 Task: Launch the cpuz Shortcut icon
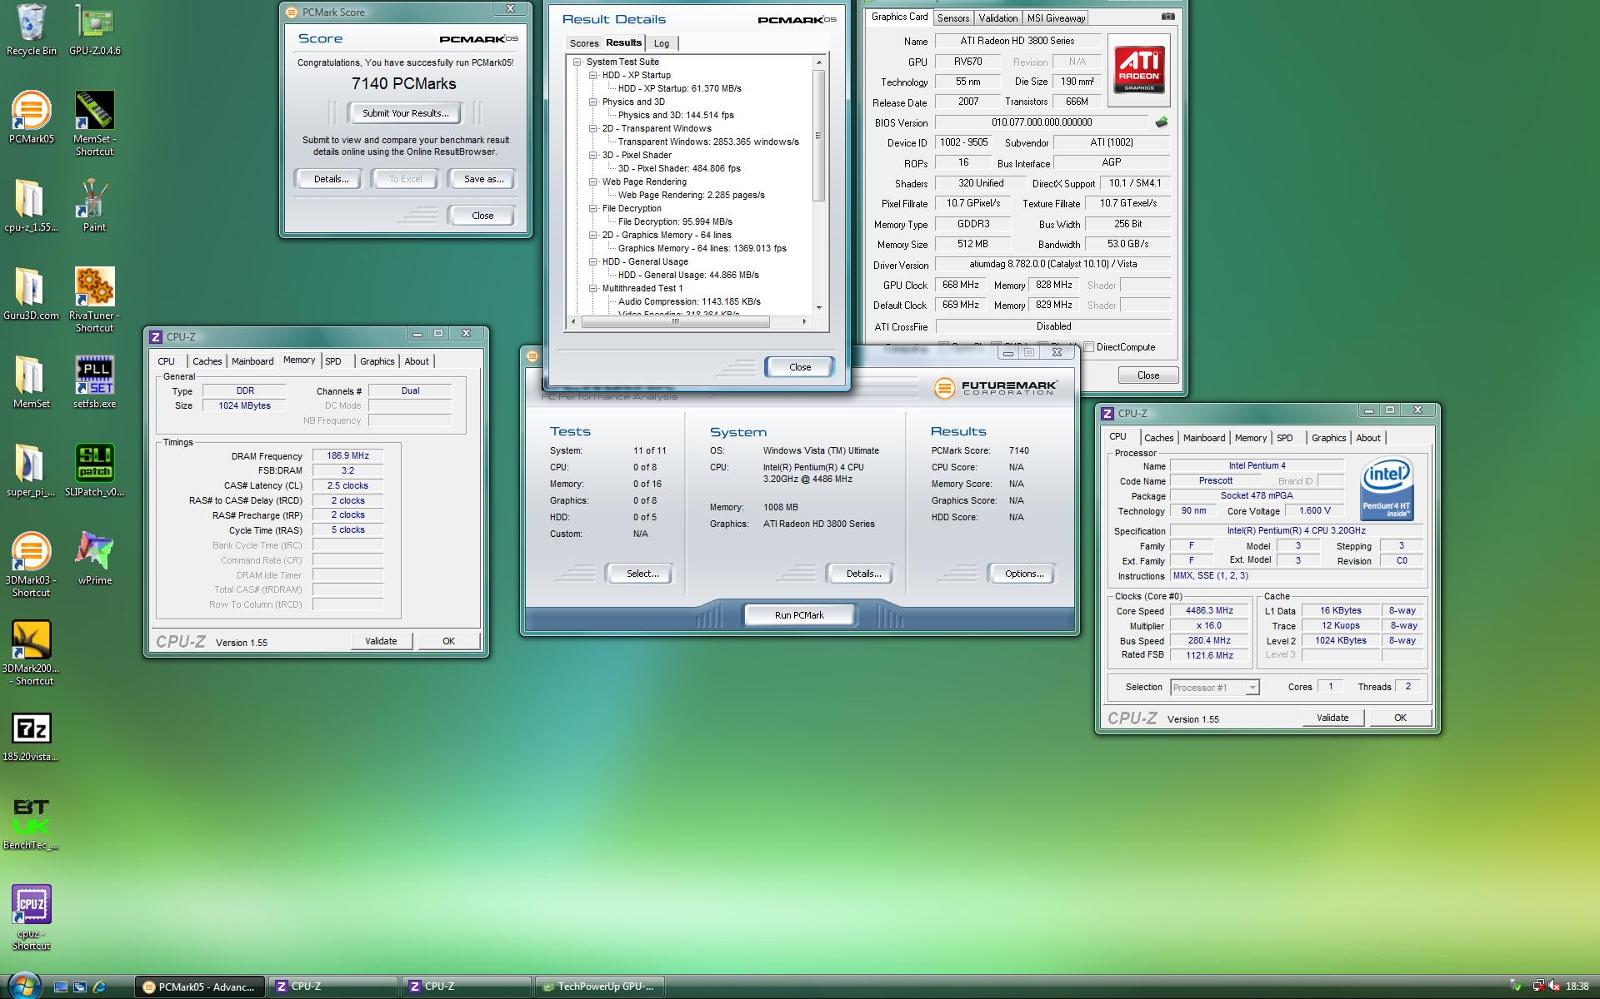[31, 917]
